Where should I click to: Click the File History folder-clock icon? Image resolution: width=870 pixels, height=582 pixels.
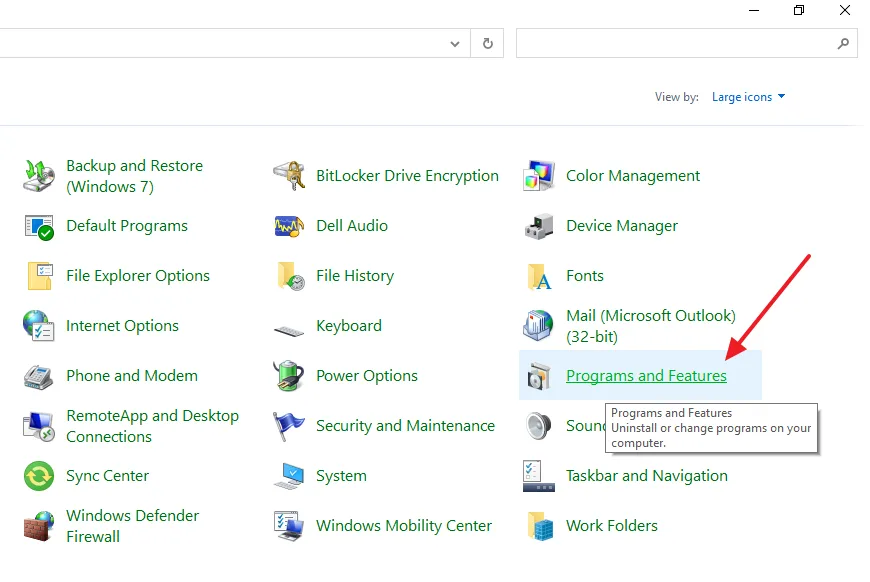290,276
